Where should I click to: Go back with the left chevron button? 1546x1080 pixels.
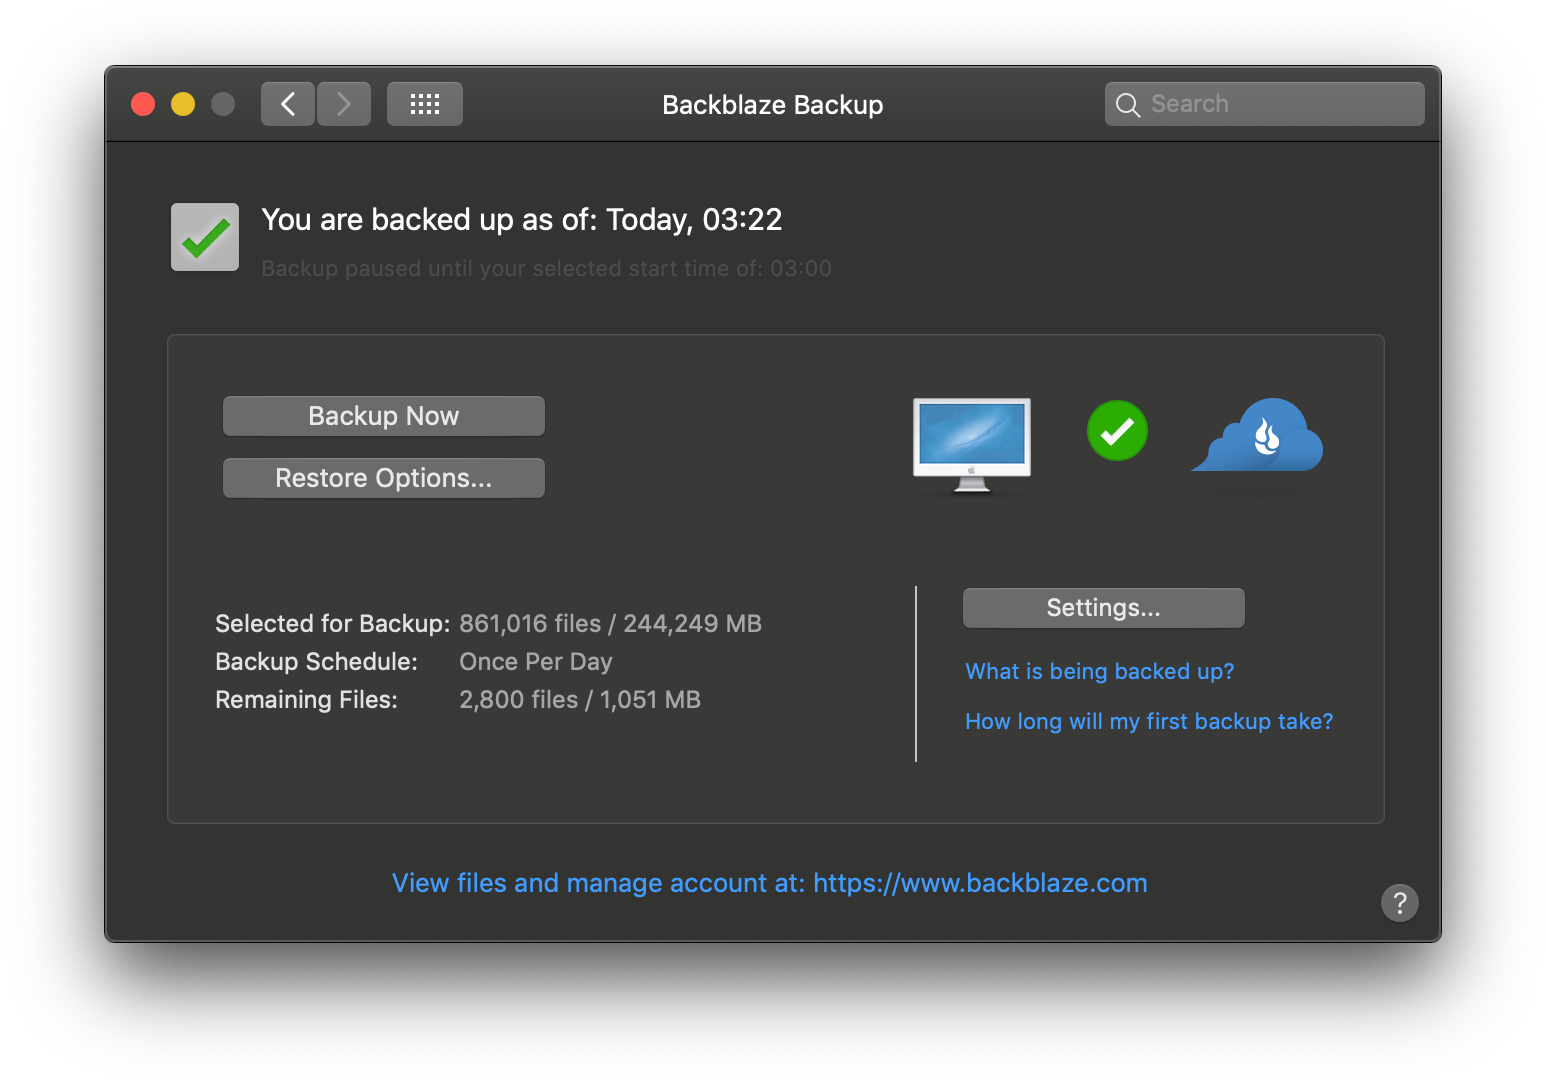pyautogui.click(x=288, y=104)
